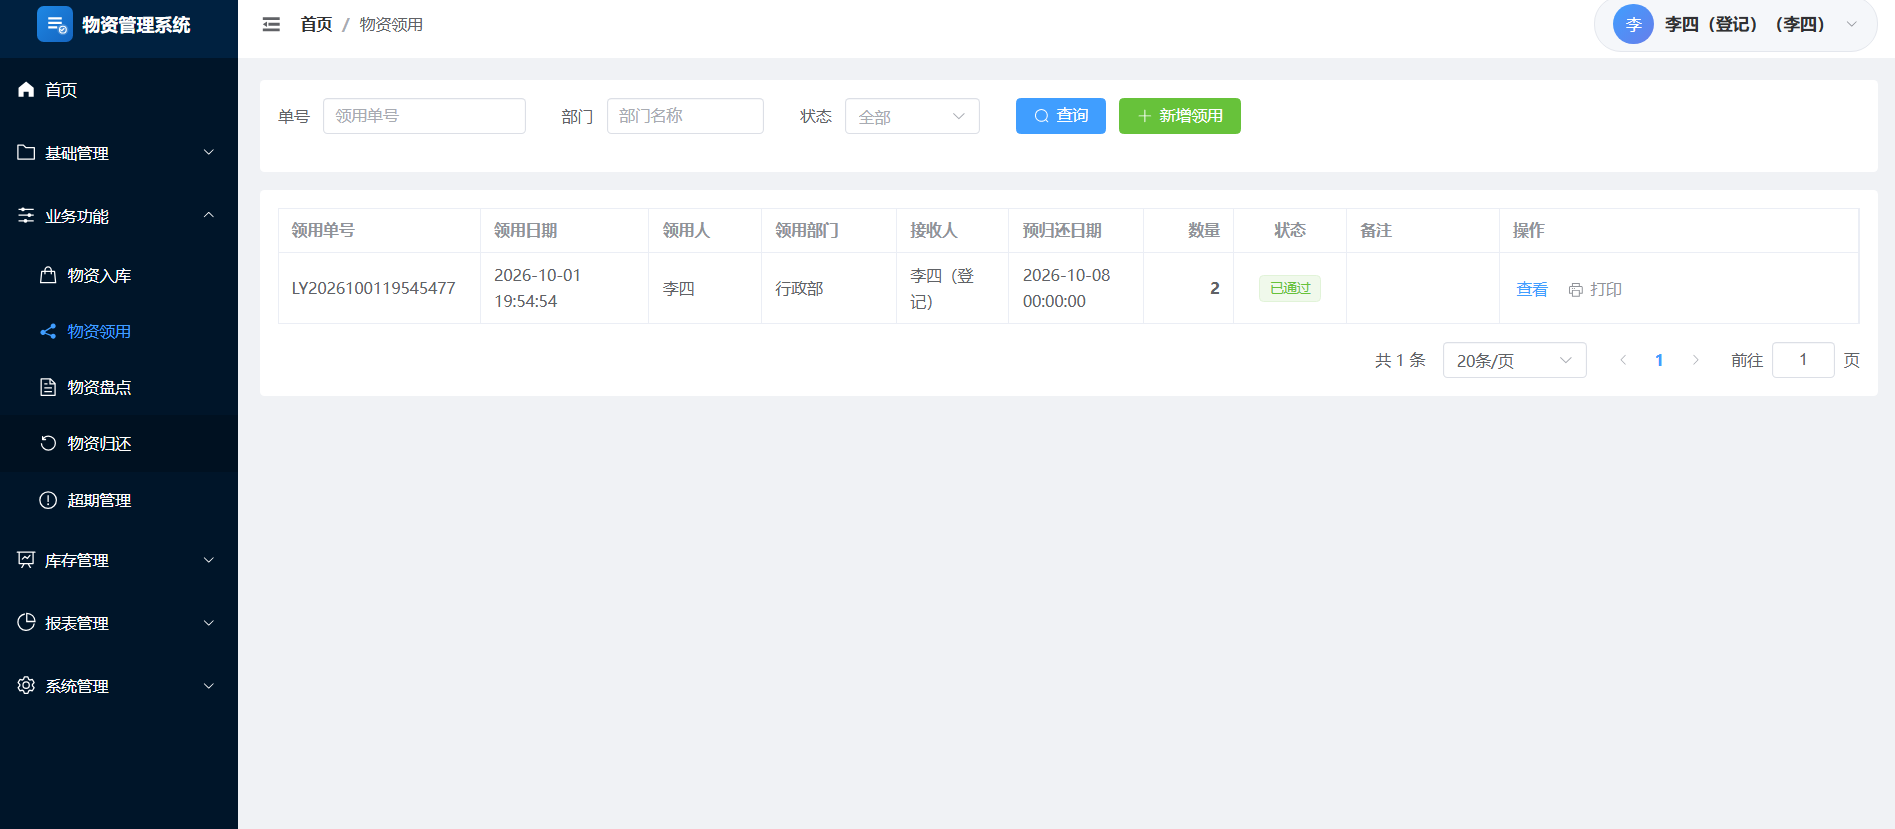The height and width of the screenshot is (829, 1895).
Task: Click the printer icon beside 打印
Action: 1576,290
